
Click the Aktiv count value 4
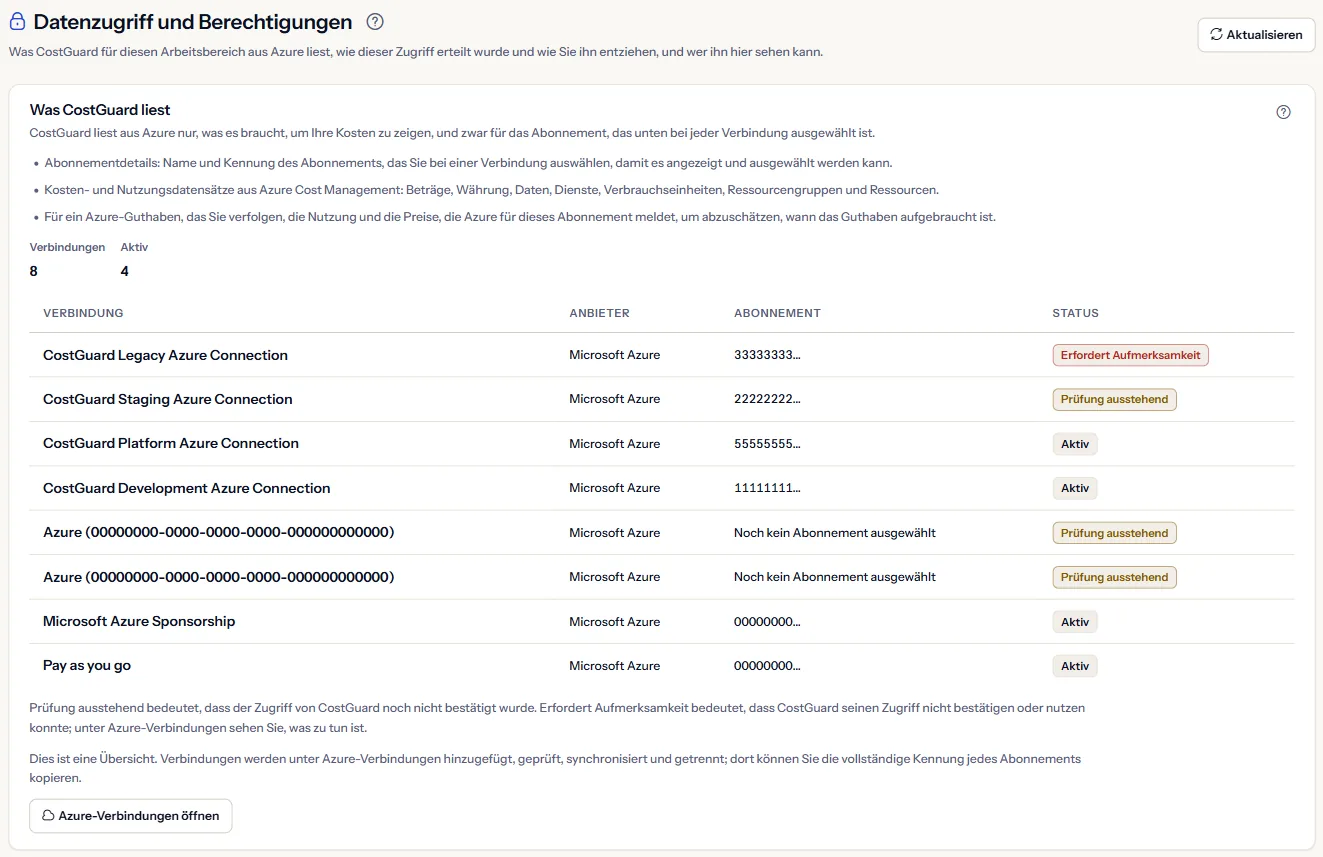tap(125, 271)
